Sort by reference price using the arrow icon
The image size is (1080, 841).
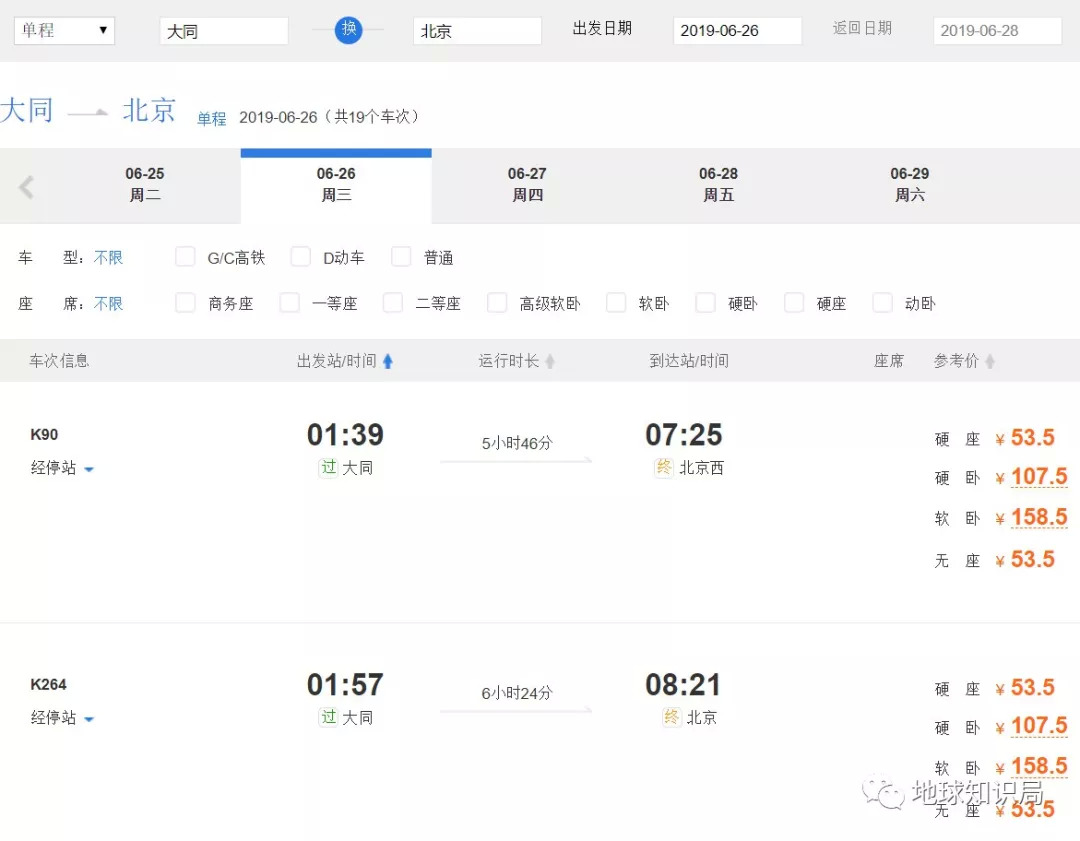pos(990,361)
